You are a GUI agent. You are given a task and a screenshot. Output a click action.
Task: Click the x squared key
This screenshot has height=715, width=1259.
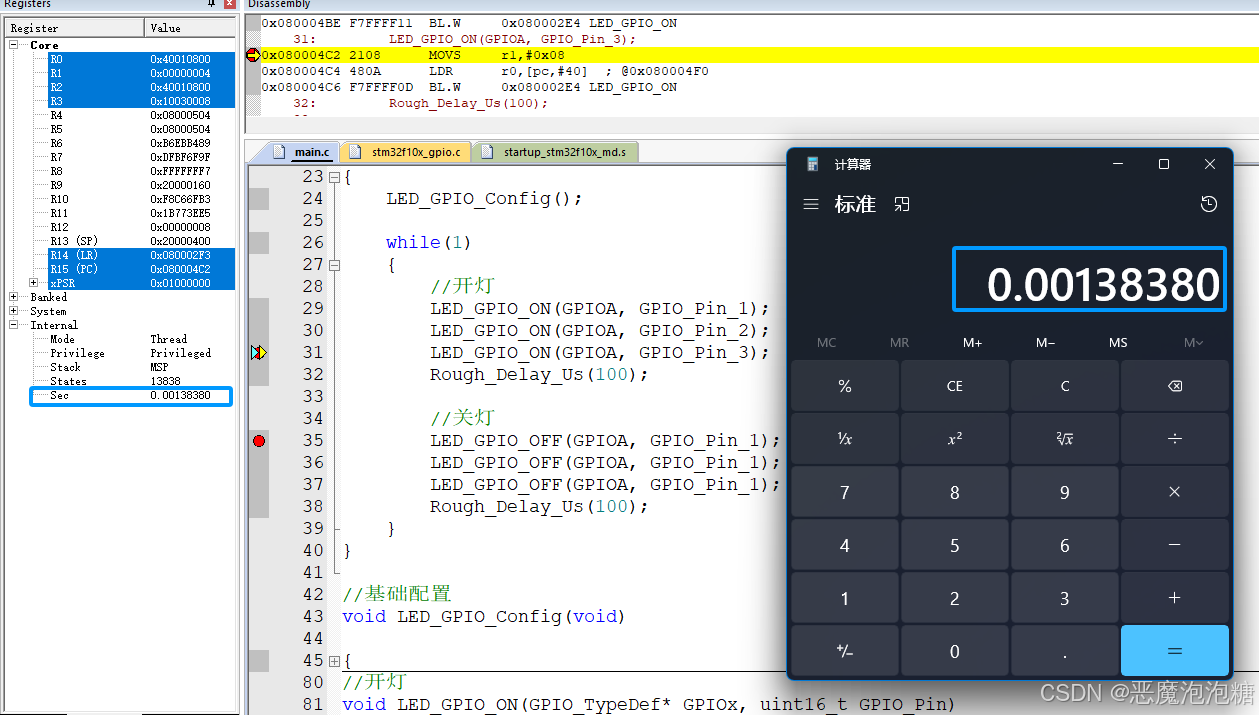pos(955,438)
